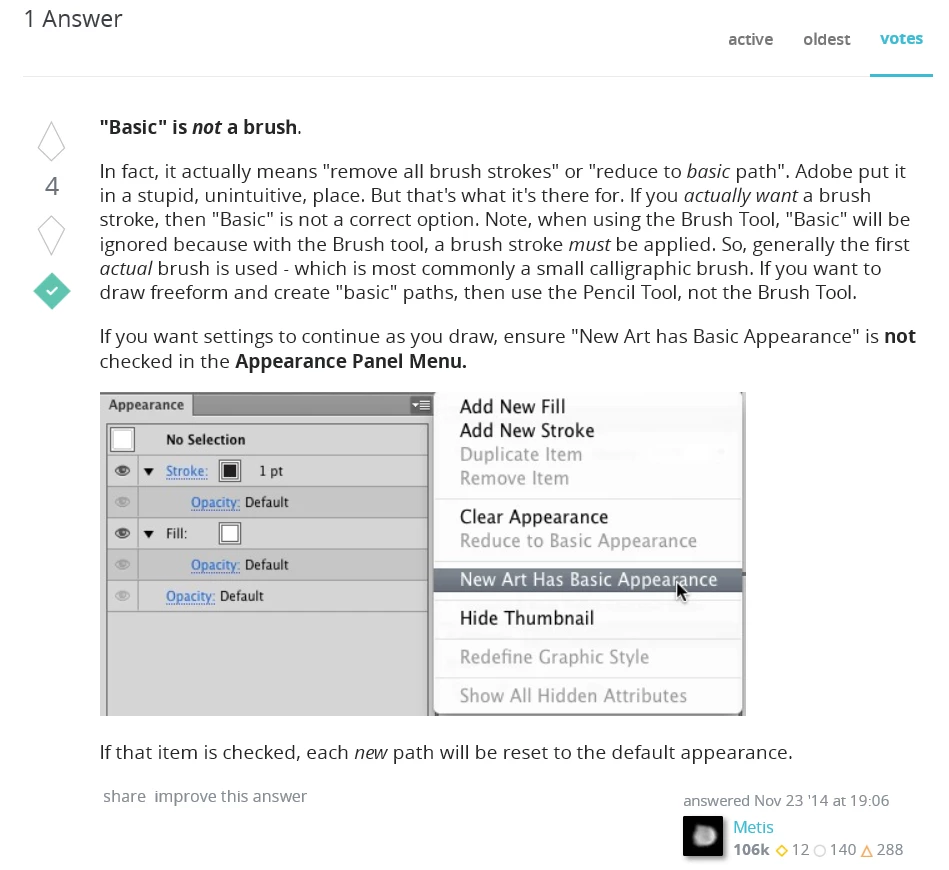The height and width of the screenshot is (870, 949).
Task: Click Redefine Graphic Style entry
Action: 554,657
